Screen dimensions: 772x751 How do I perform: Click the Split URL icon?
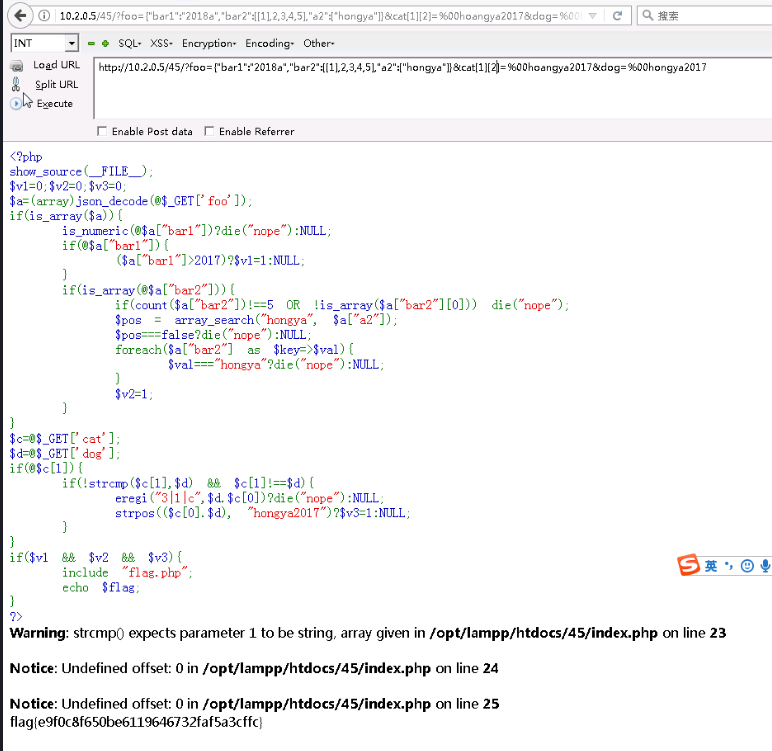tap(16, 84)
